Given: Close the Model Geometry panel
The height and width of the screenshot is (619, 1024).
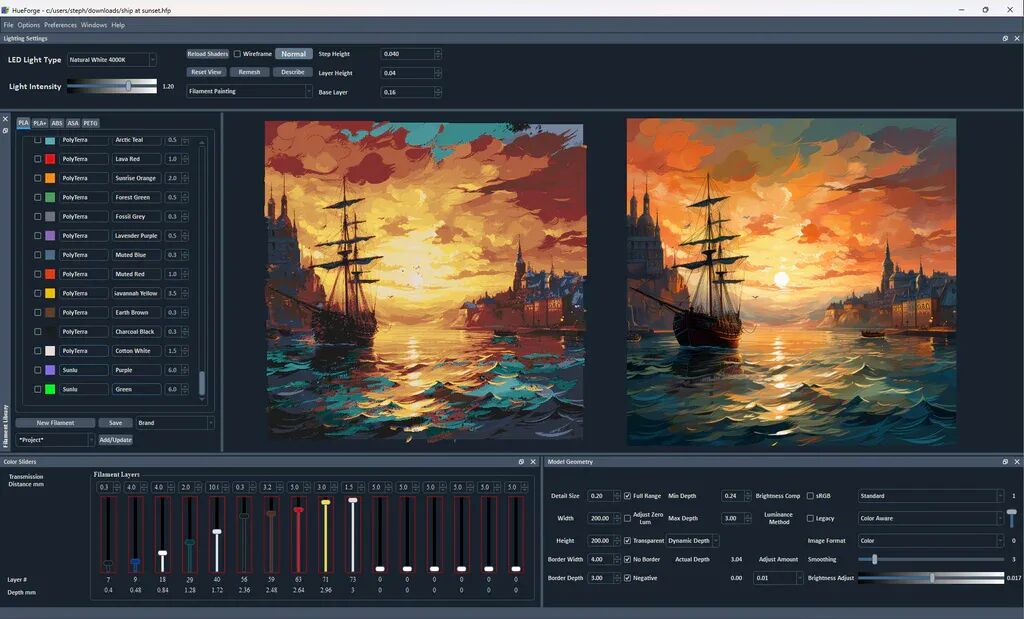Looking at the screenshot, I should pos(1016,462).
